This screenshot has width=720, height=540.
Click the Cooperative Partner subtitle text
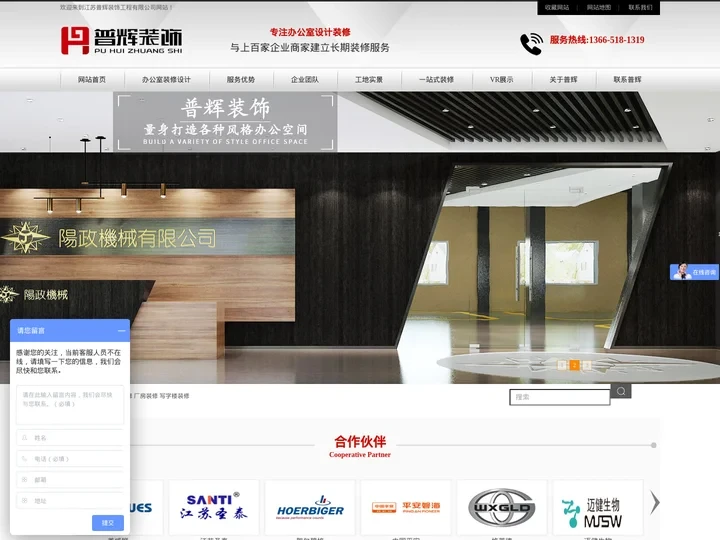(360, 455)
